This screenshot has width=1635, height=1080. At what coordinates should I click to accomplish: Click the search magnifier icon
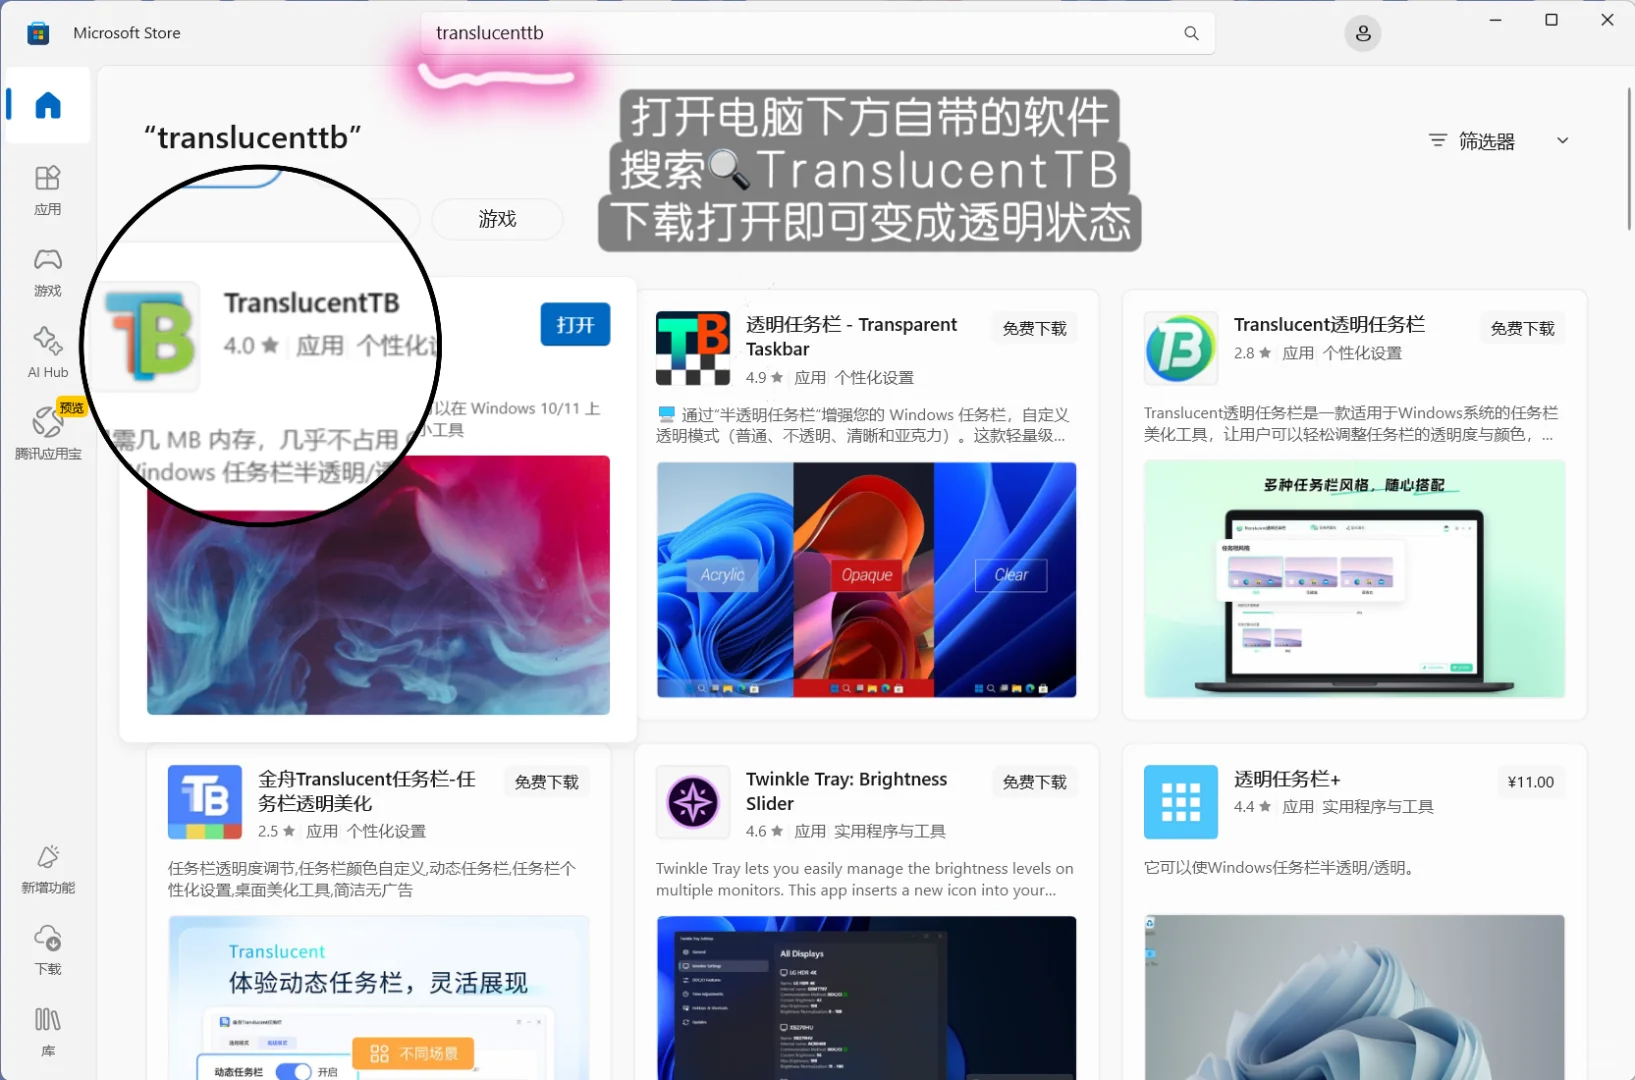pyautogui.click(x=1191, y=33)
